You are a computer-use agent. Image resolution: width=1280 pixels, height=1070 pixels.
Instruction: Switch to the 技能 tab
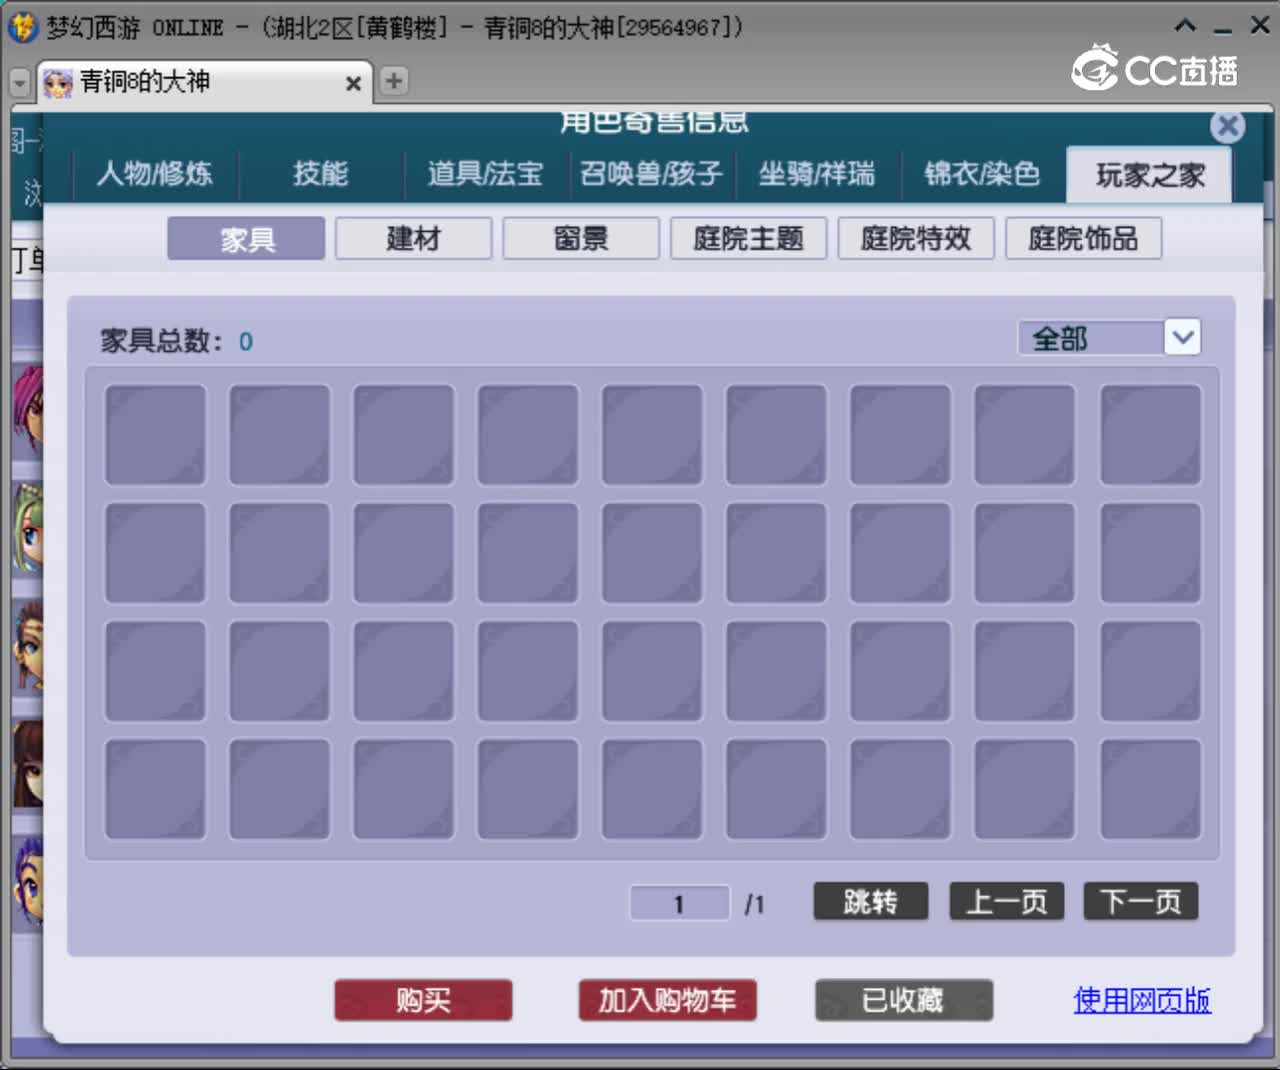[321, 174]
